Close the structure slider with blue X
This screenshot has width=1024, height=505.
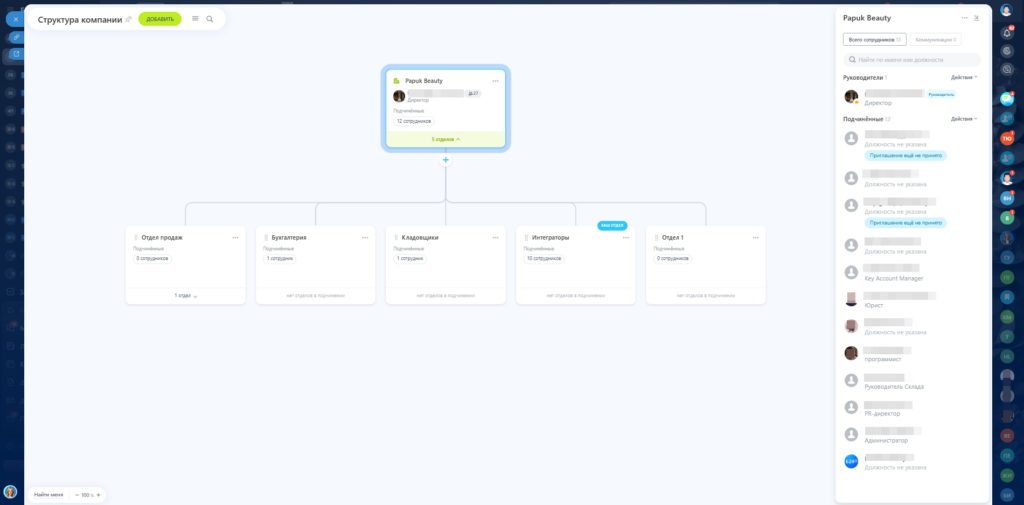click(16, 19)
